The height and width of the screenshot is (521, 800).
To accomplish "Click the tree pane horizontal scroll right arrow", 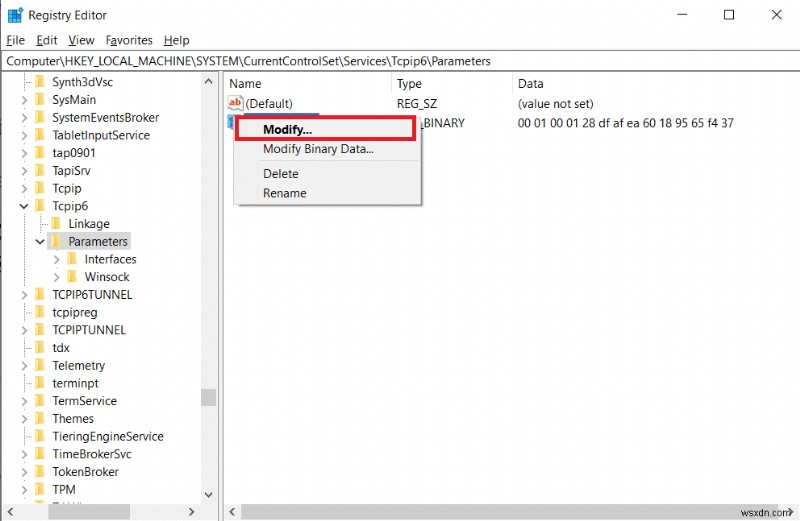I will point(192,511).
